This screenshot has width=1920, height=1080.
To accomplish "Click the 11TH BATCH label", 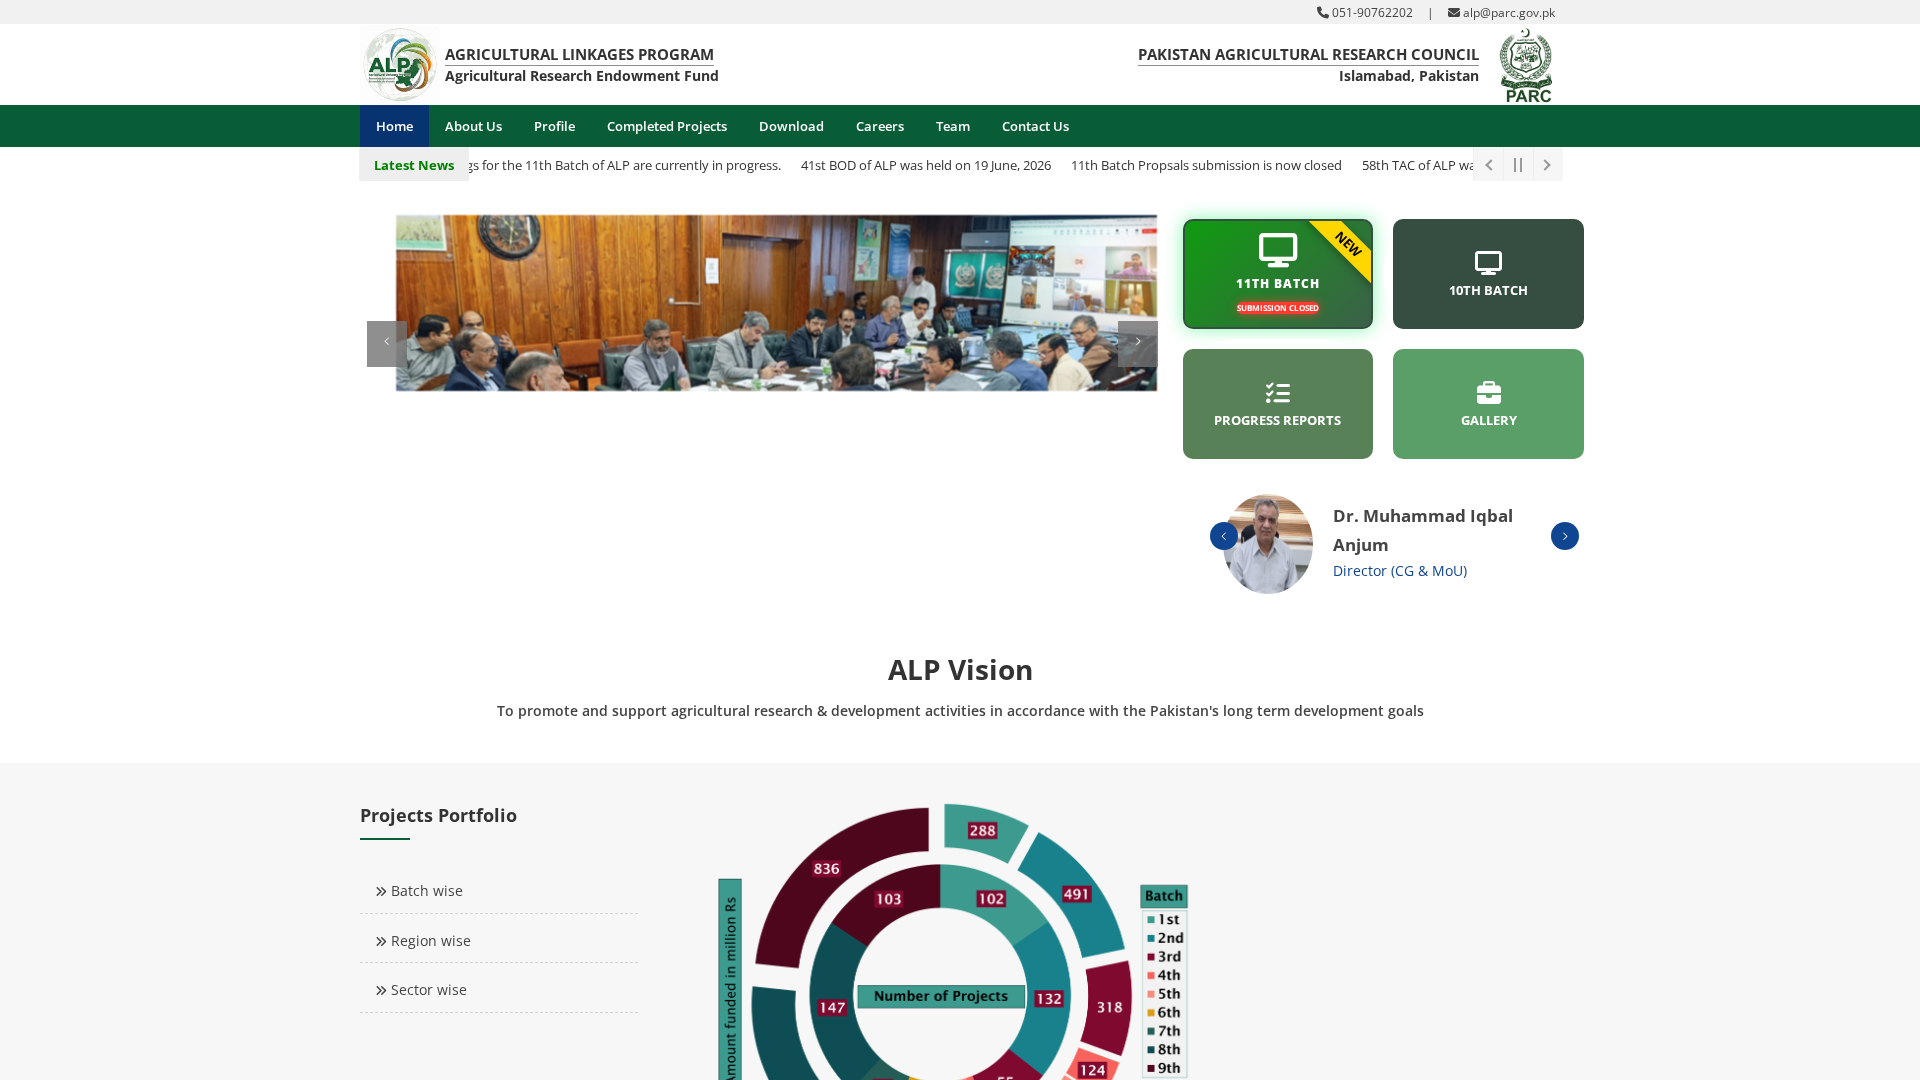I will (x=1278, y=284).
